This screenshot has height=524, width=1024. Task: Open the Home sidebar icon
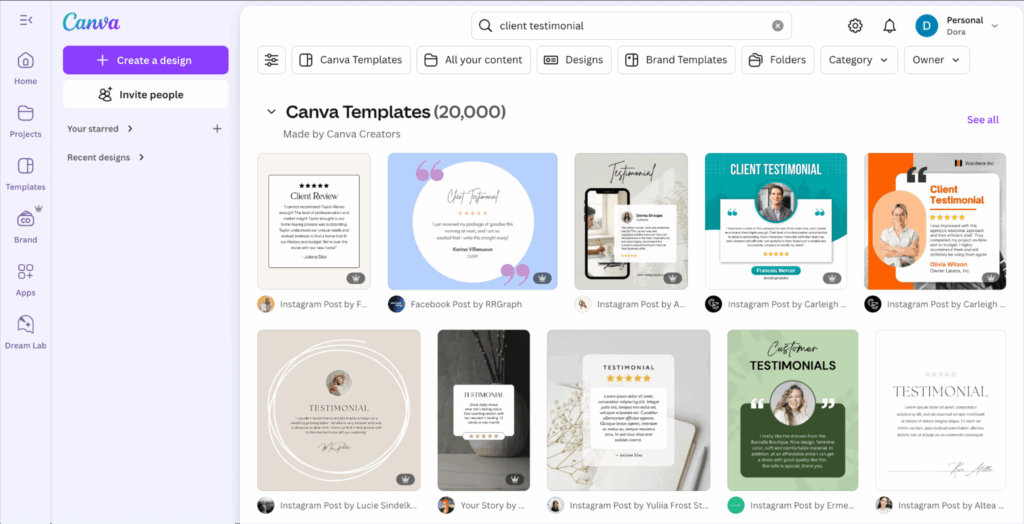coord(26,67)
